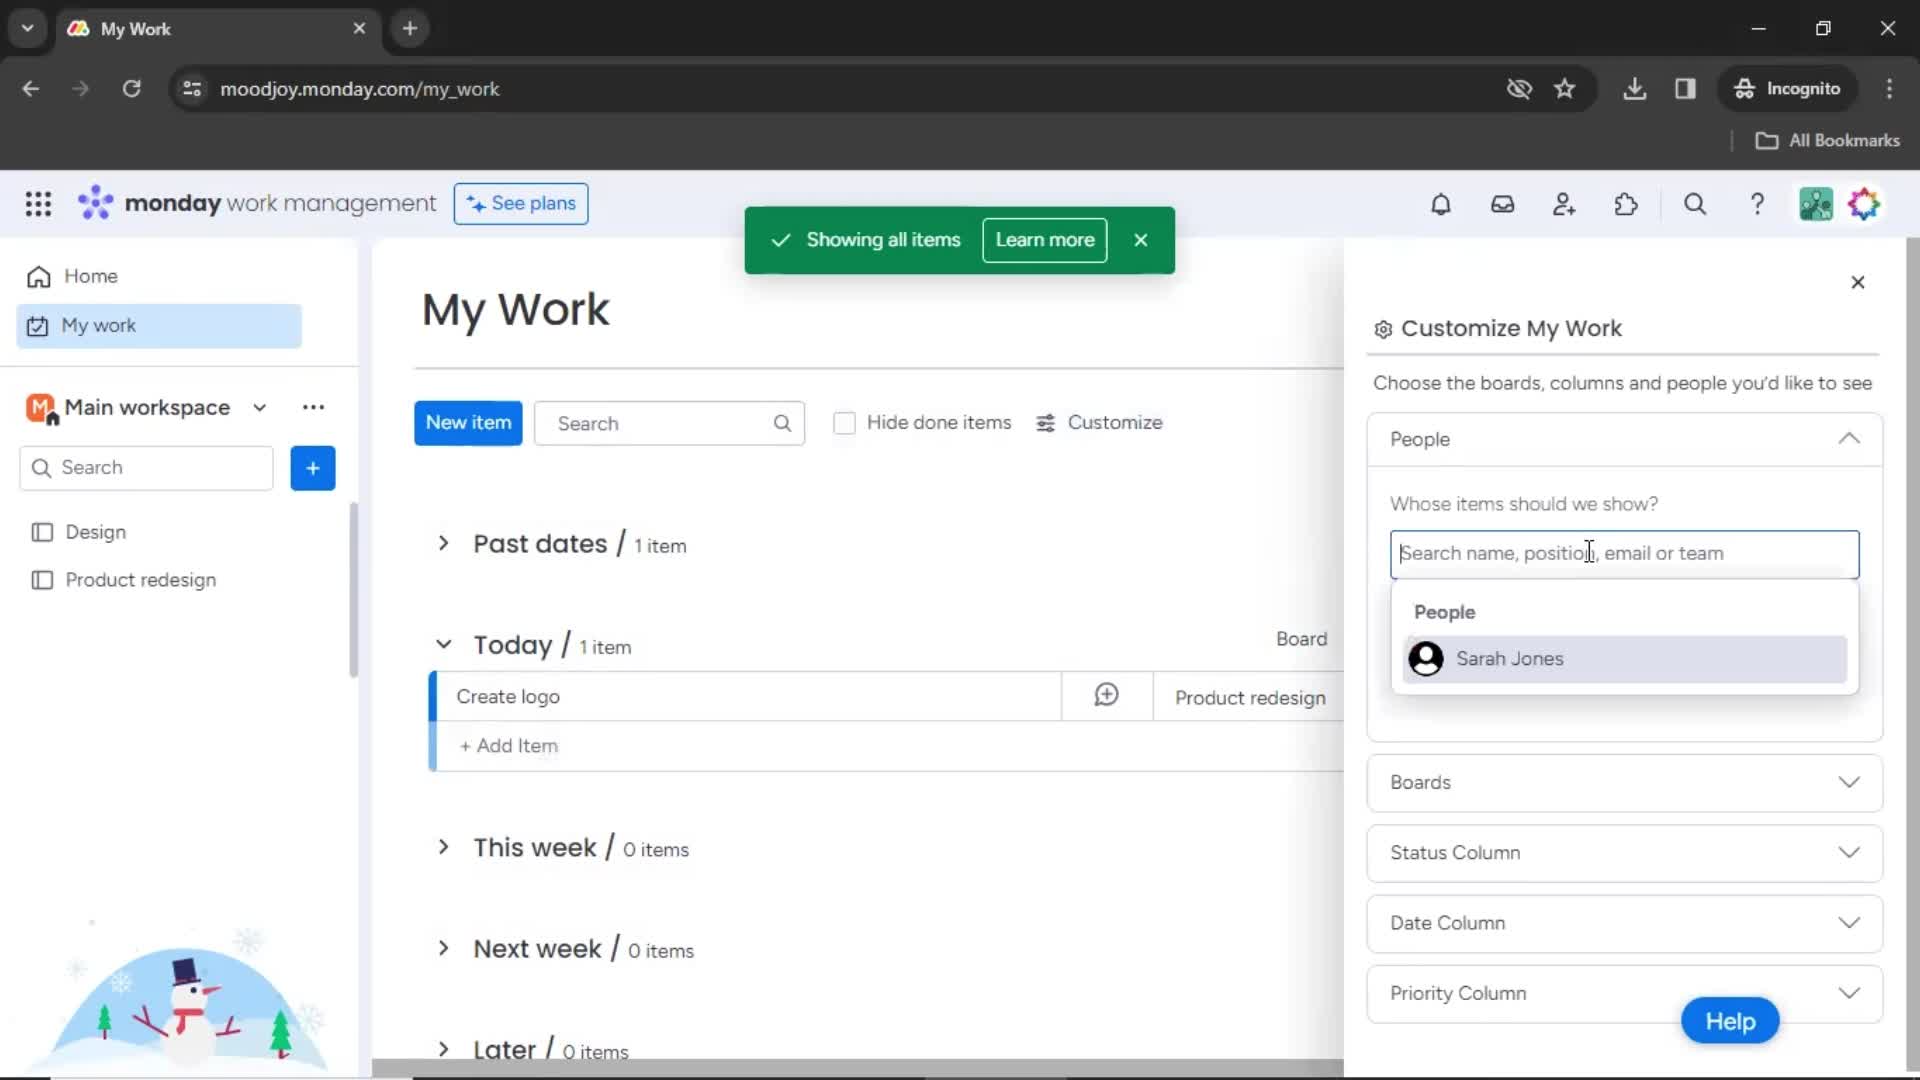Click the search magnifier icon in top nav
This screenshot has width=1920, height=1080.
1696,204
